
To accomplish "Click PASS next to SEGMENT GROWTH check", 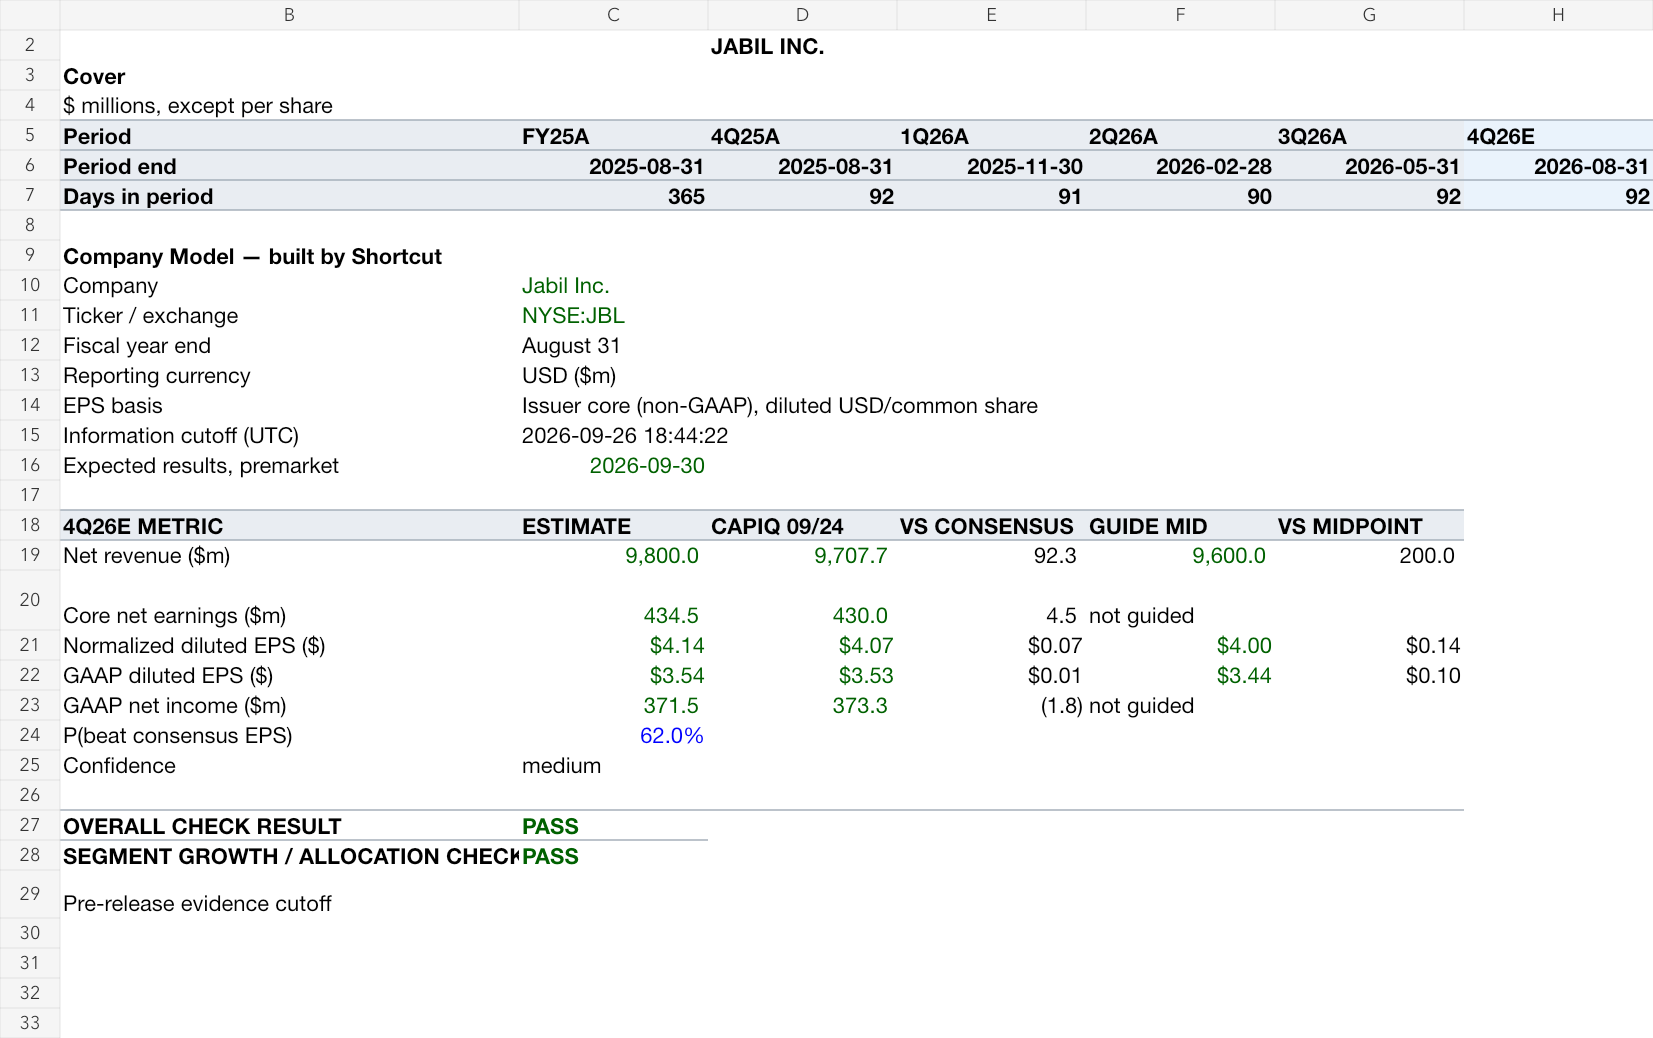I will tap(613, 856).
